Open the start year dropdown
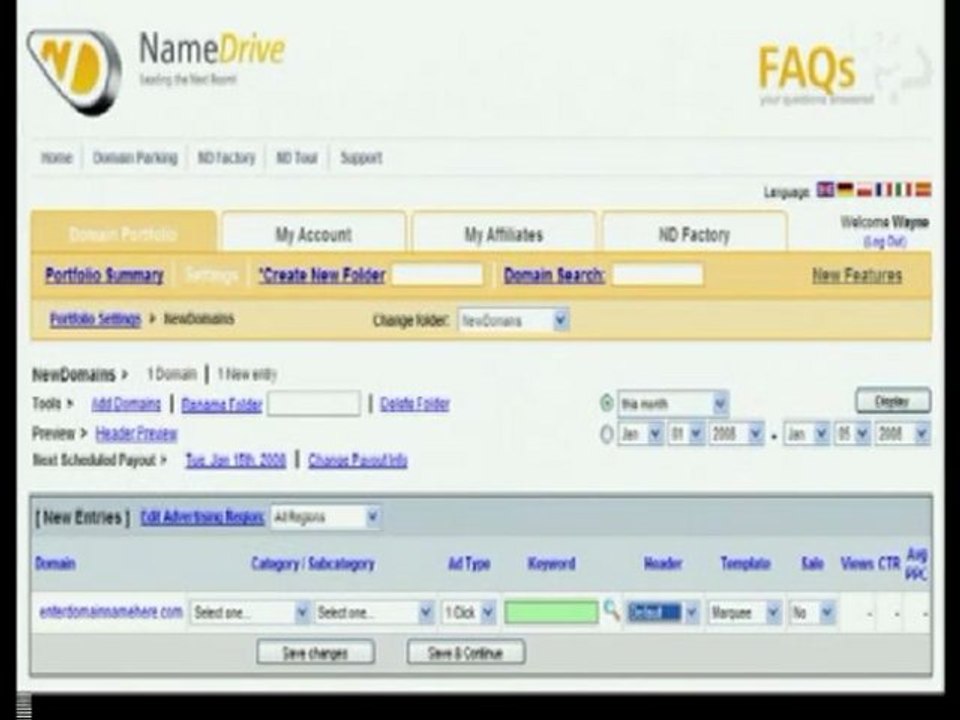 click(x=736, y=434)
